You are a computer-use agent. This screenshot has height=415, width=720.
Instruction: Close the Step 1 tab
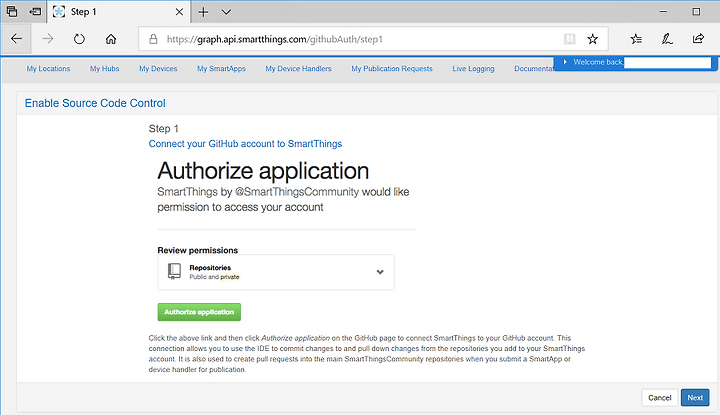180,12
